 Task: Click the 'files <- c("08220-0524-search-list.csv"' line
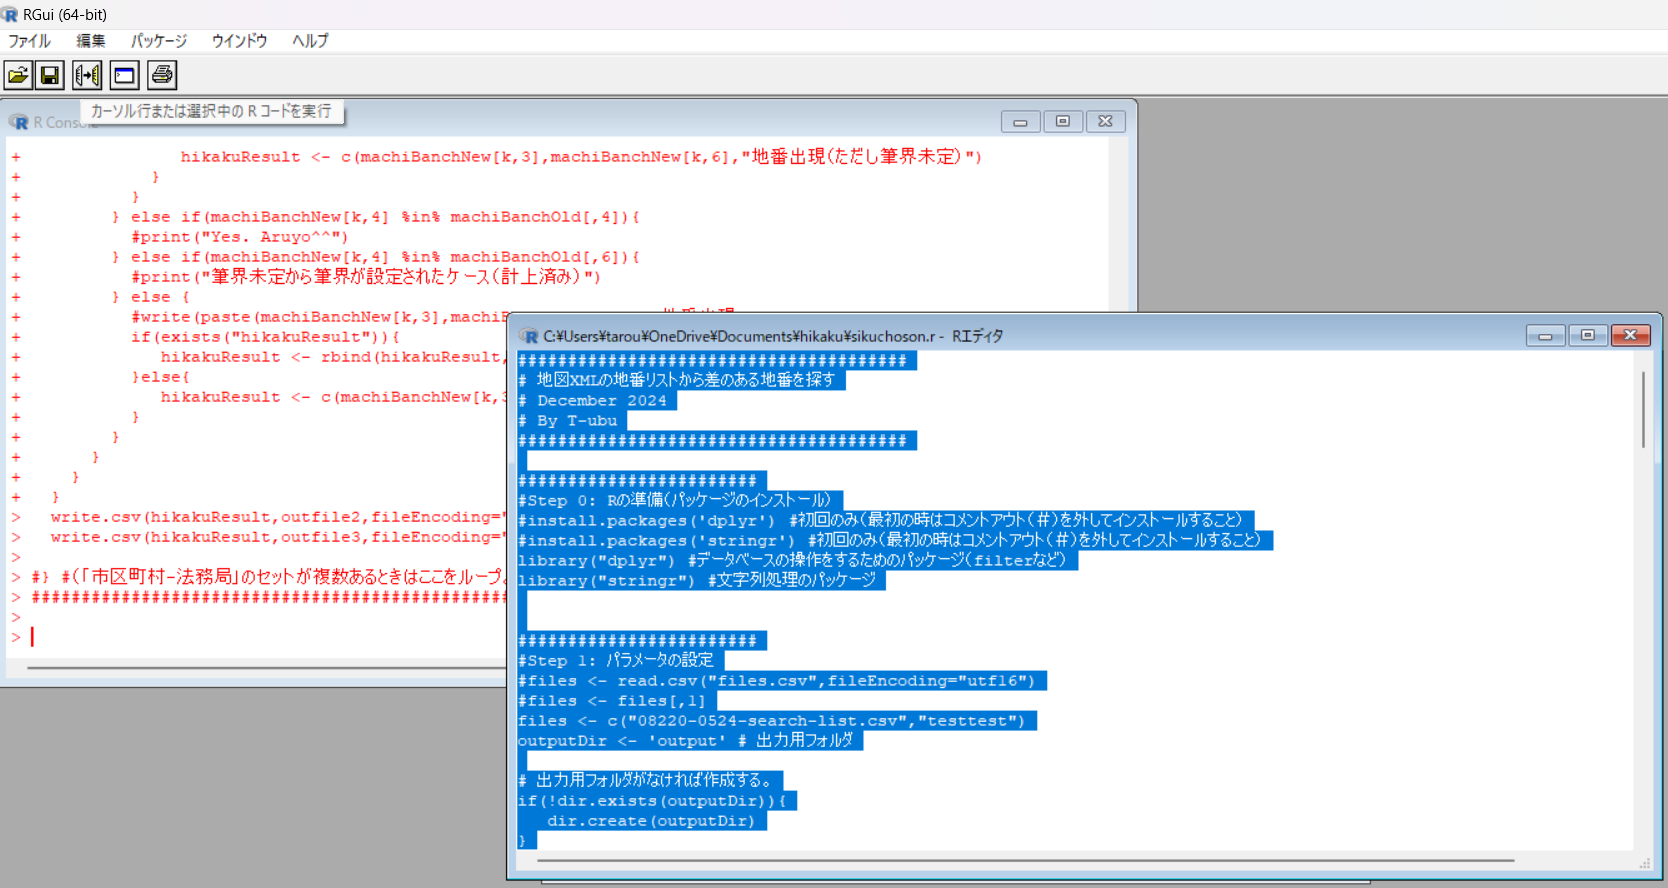[x=777, y=721]
